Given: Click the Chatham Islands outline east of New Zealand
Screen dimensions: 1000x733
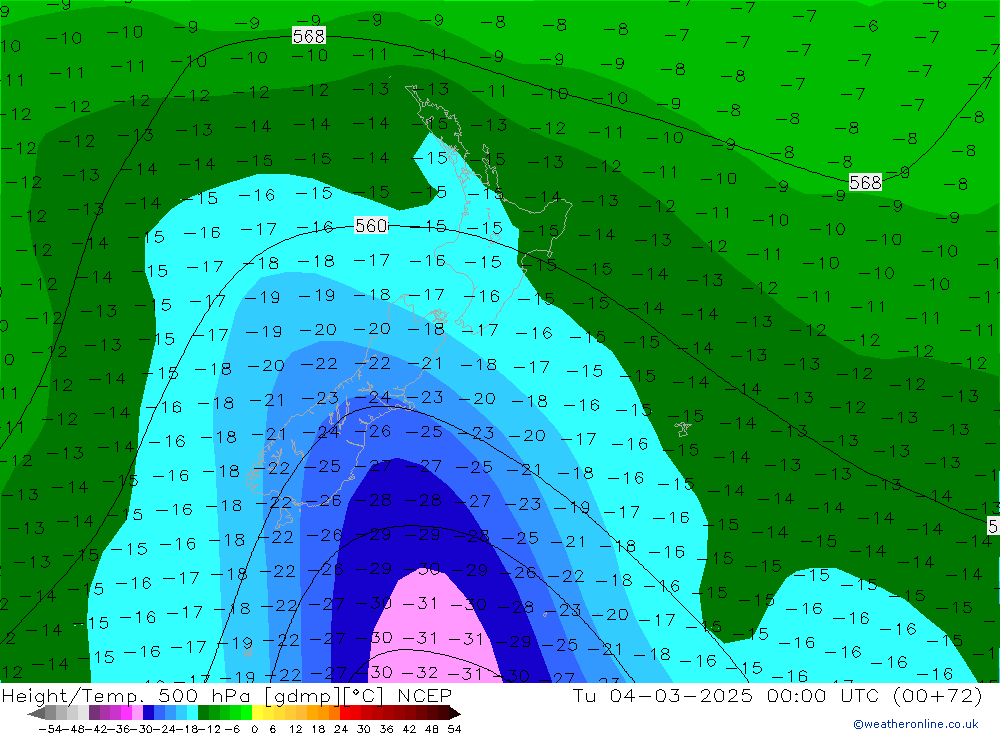Looking at the screenshot, I should point(683,429).
